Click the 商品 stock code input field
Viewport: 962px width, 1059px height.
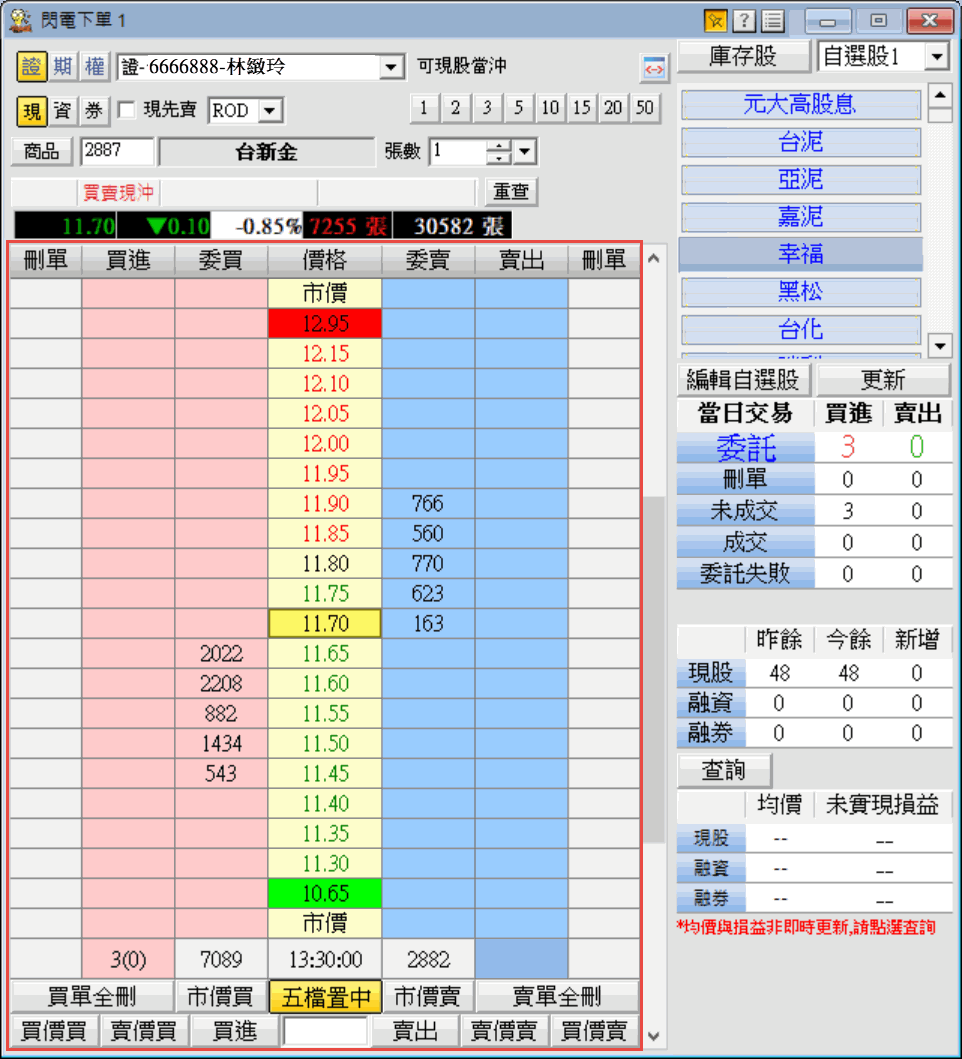(x=118, y=152)
